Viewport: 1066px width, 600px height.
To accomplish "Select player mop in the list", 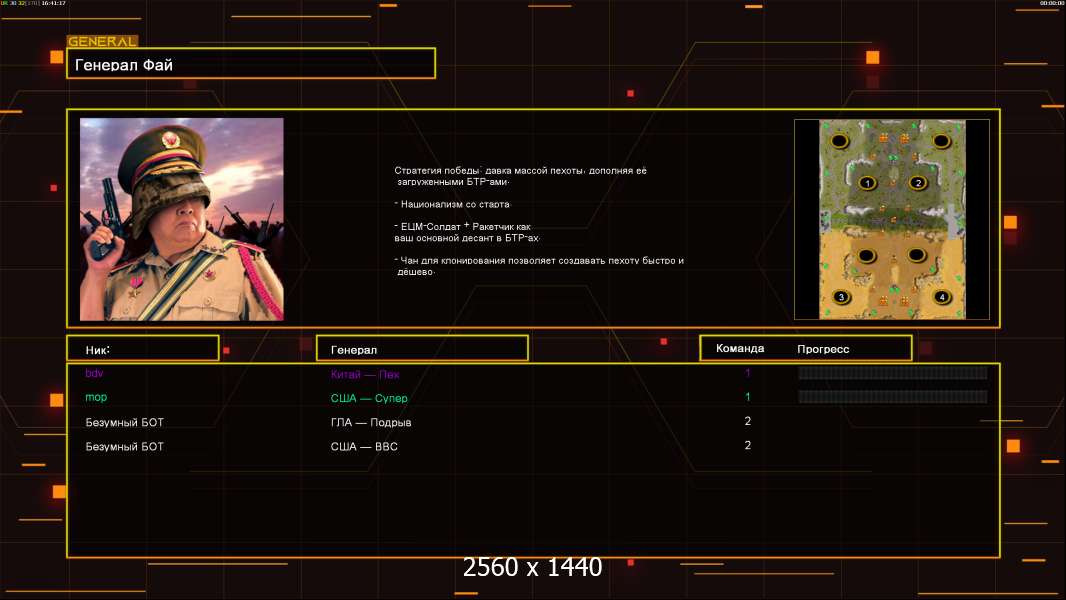I will [x=96, y=397].
